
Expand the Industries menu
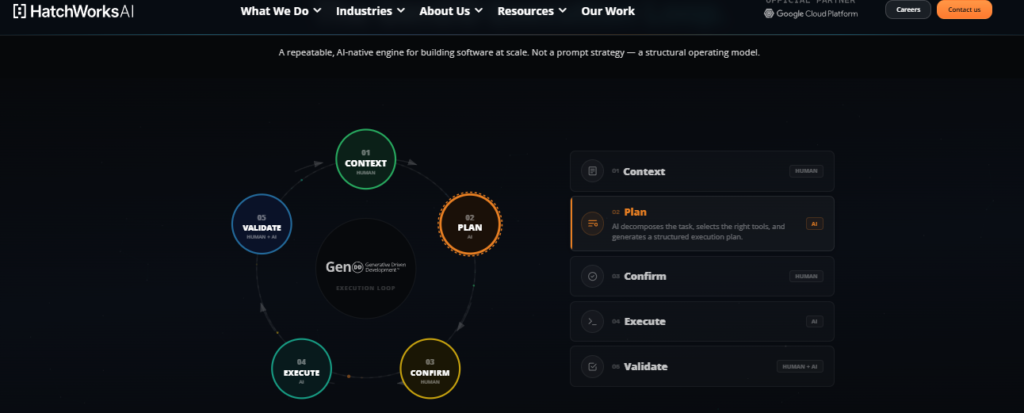[370, 11]
